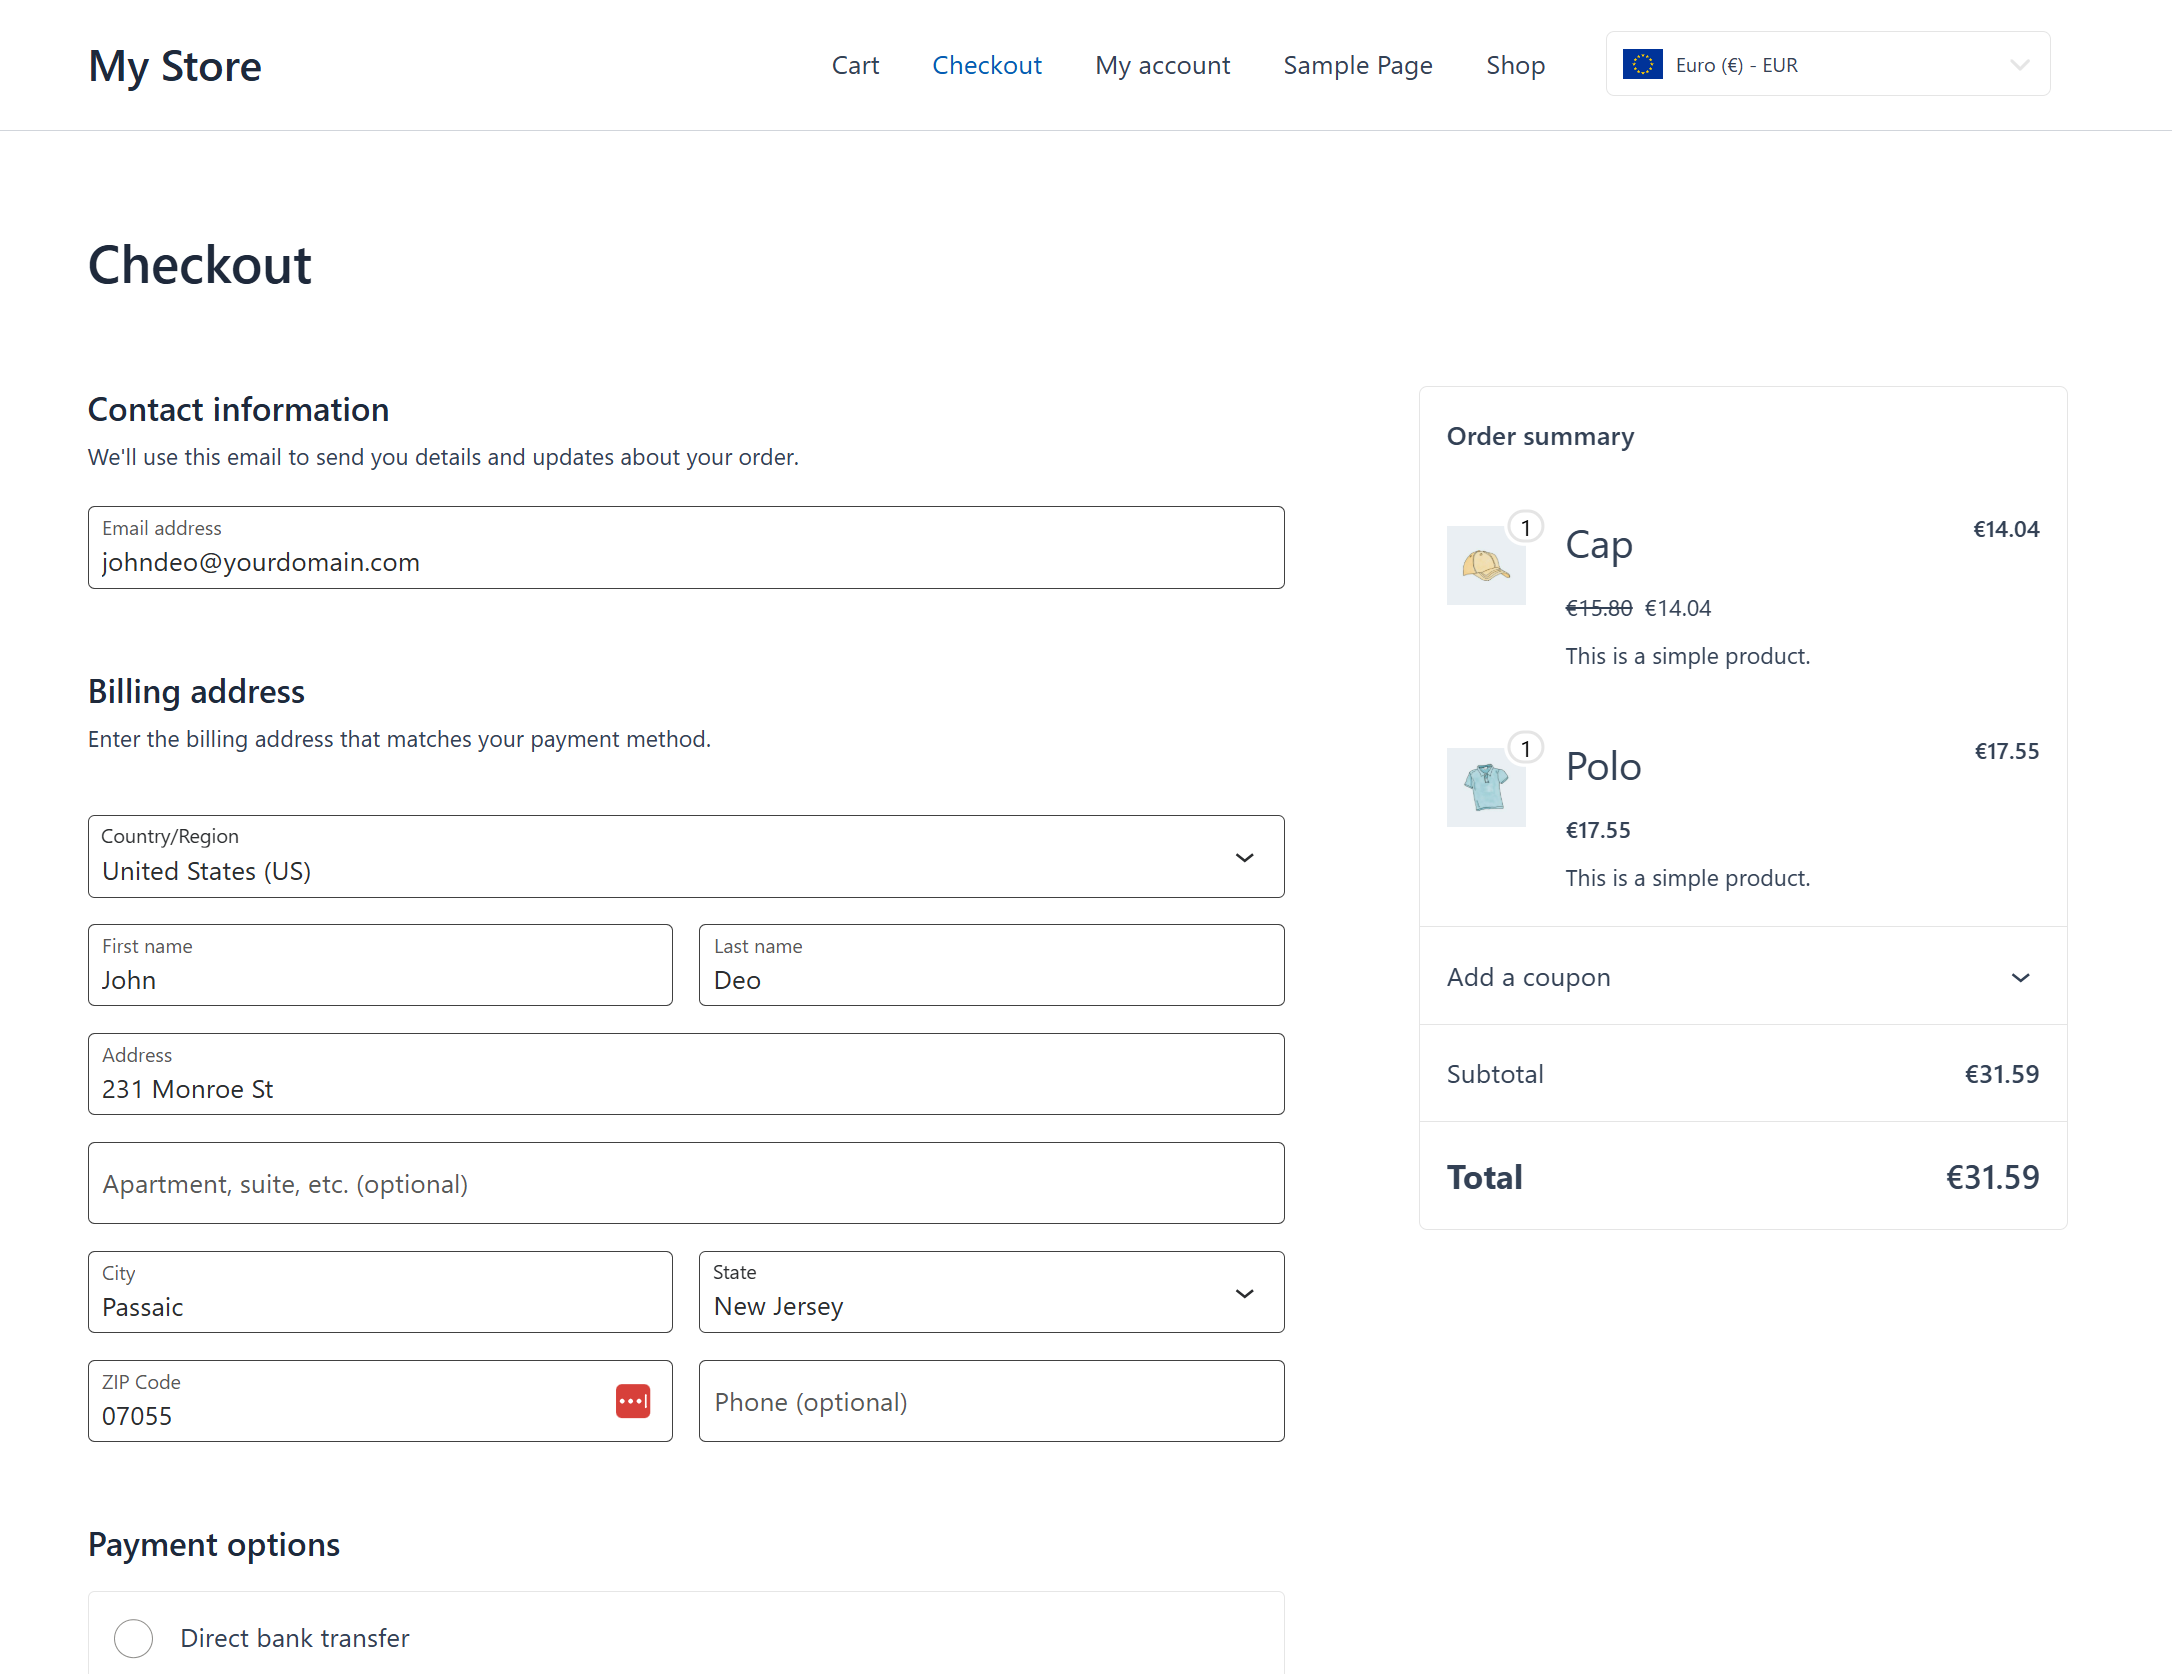Go to the Cart menu item

tap(855, 65)
